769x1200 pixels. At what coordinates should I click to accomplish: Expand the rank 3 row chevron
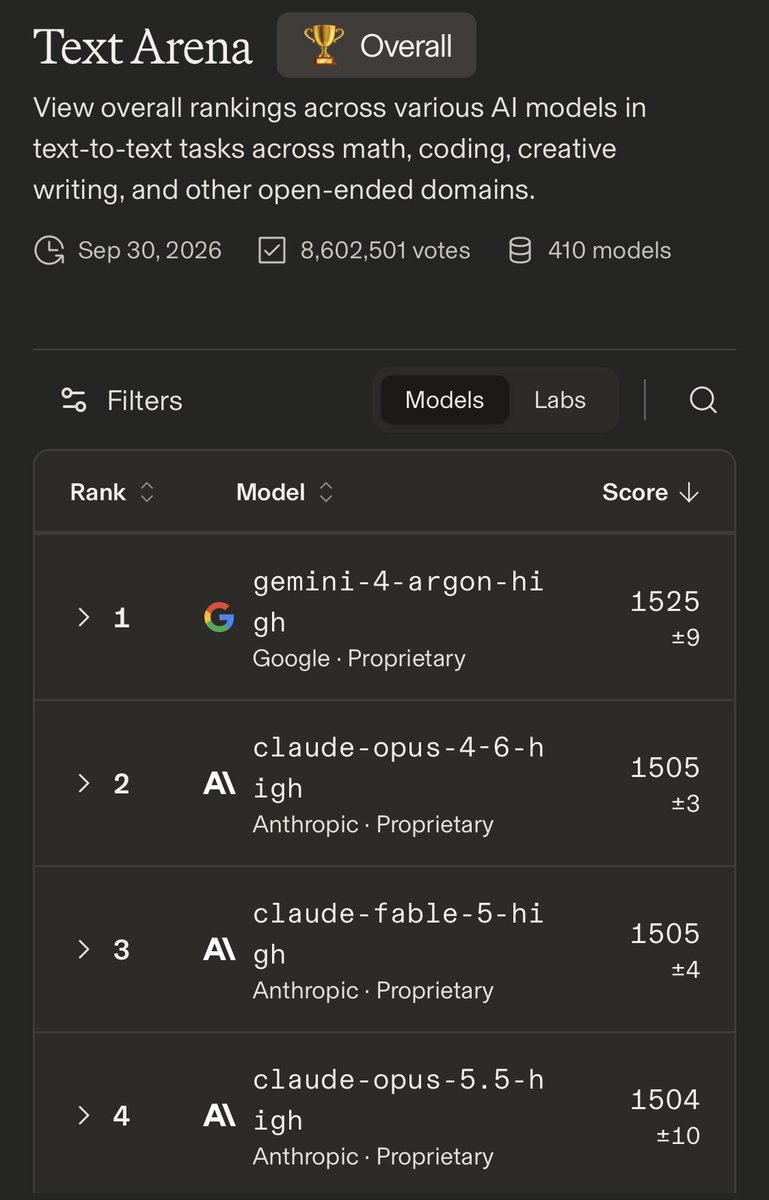84,949
